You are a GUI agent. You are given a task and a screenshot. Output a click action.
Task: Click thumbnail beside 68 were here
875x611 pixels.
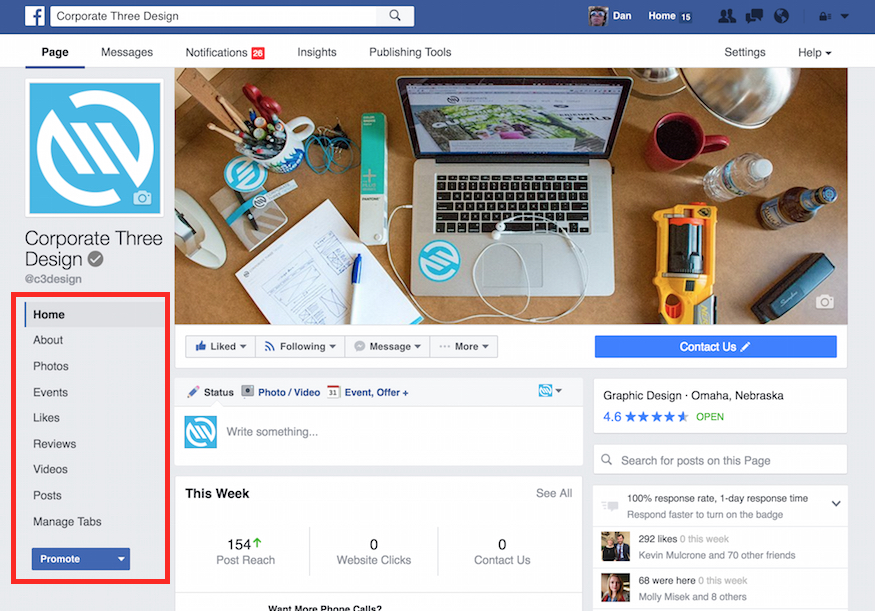[616, 588]
